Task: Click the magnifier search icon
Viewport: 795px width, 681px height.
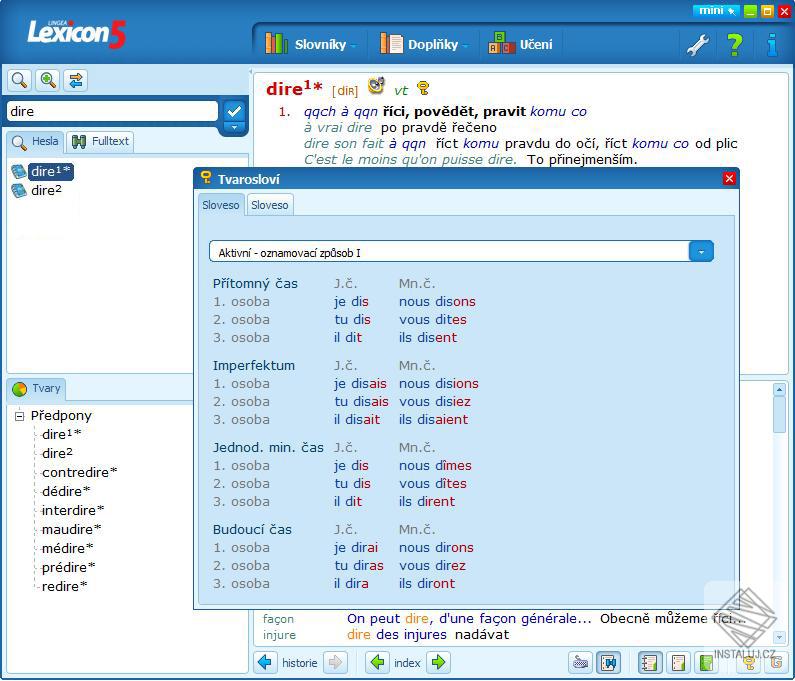Action: [x=19, y=80]
